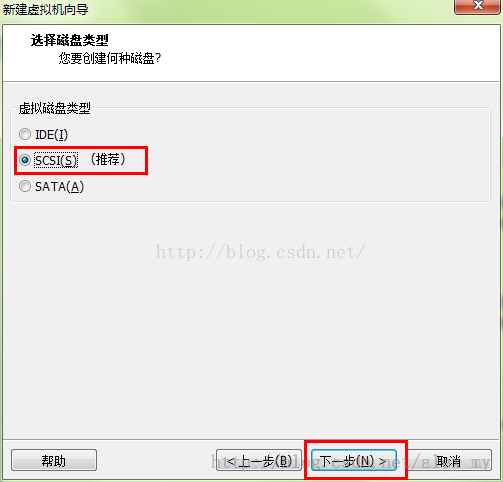This screenshot has height=482, width=503.
Task: Cancel the wizard with 取消 button
Action: (x=449, y=460)
